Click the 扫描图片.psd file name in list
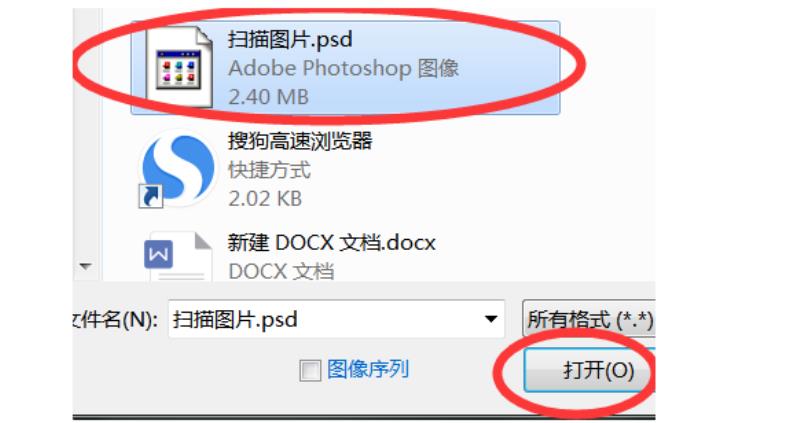Viewport: 800px width, 423px height. coord(290,39)
